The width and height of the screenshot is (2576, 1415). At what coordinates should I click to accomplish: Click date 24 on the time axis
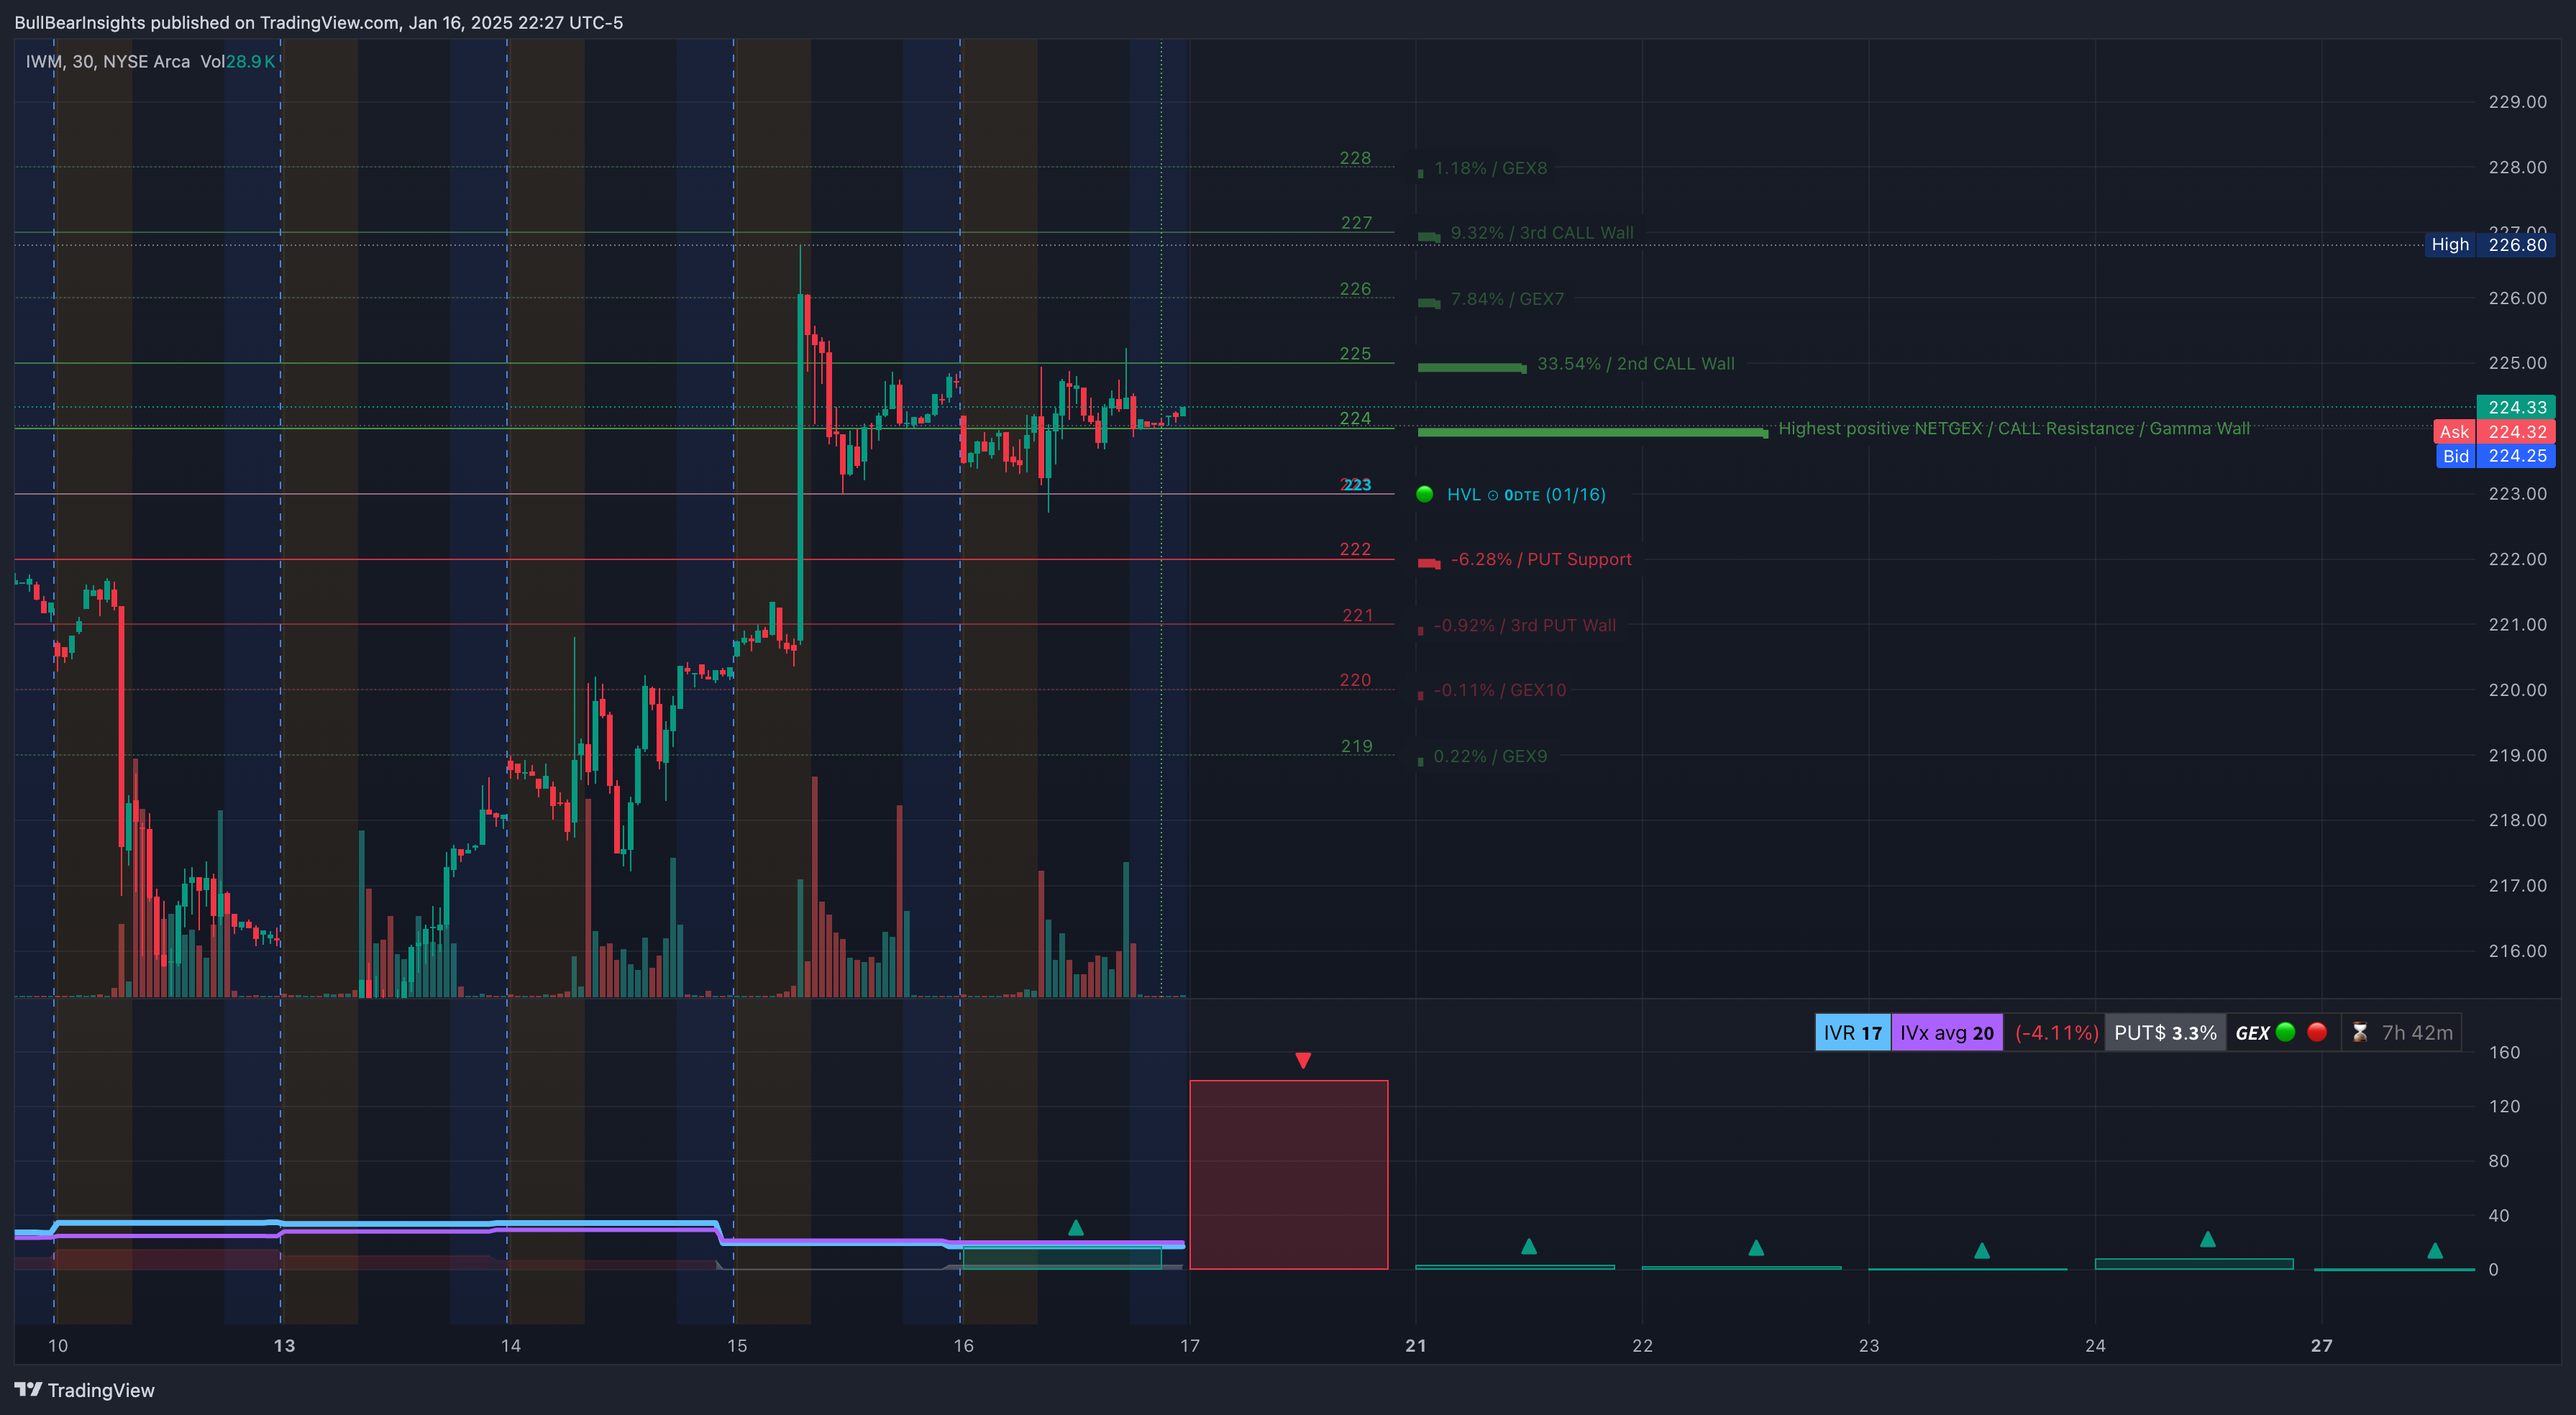[x=2095, y=1345]
